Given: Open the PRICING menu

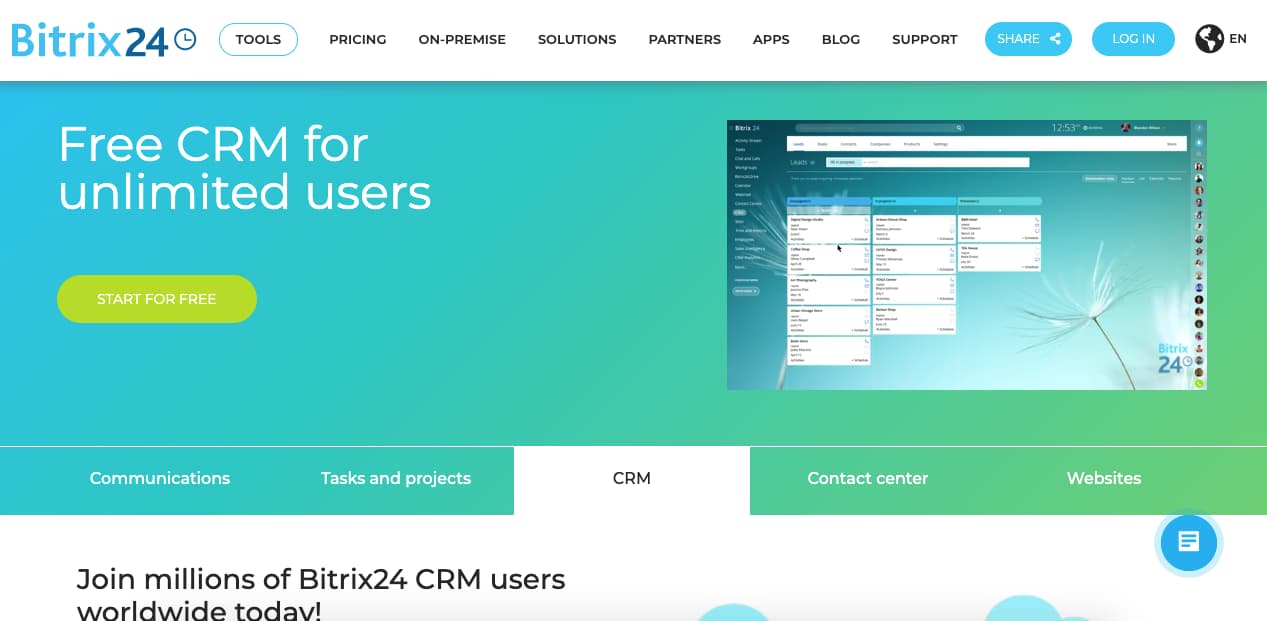Looking at the screenshot, I should tap(357, 39).
